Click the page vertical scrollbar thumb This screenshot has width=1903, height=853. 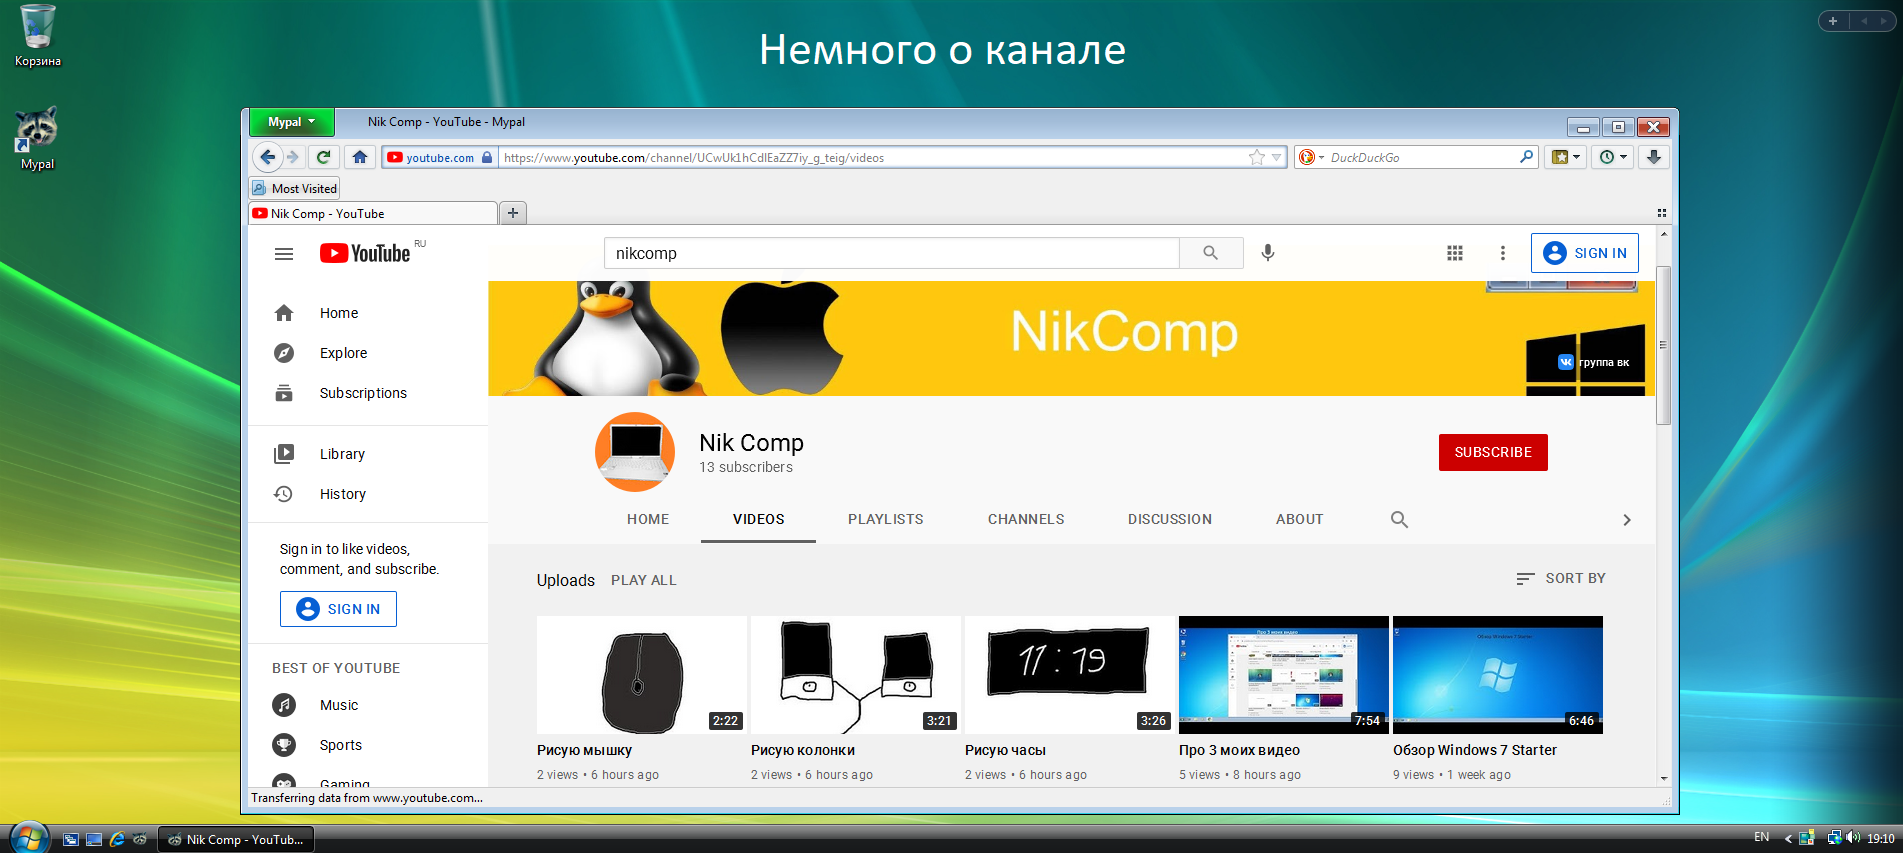pos(1663,345)
